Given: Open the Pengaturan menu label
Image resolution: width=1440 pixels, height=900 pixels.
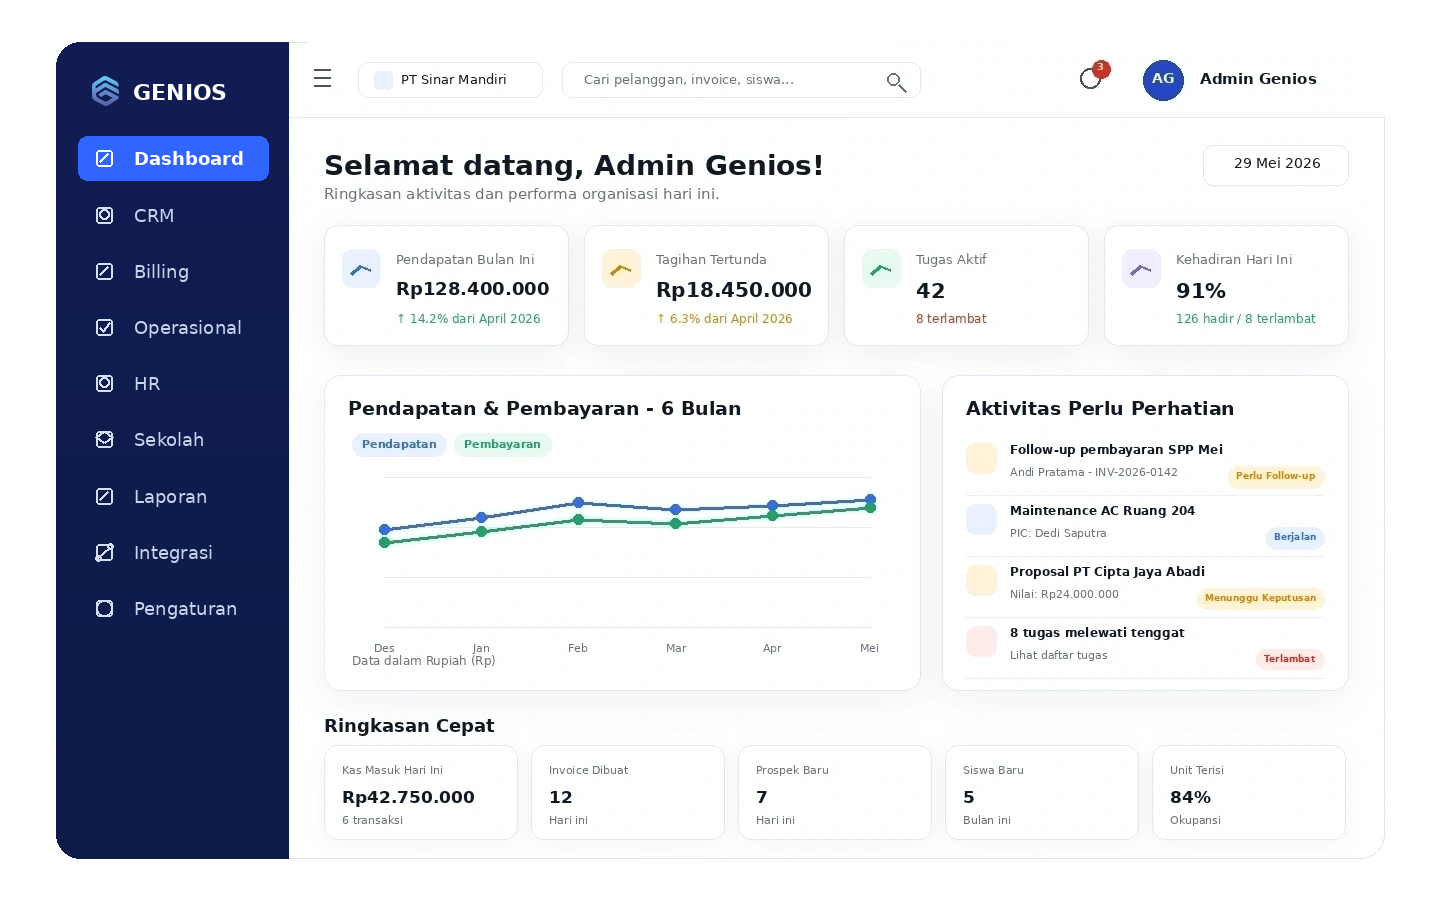Looking at the screenshot, I should (x=185, y=609).
